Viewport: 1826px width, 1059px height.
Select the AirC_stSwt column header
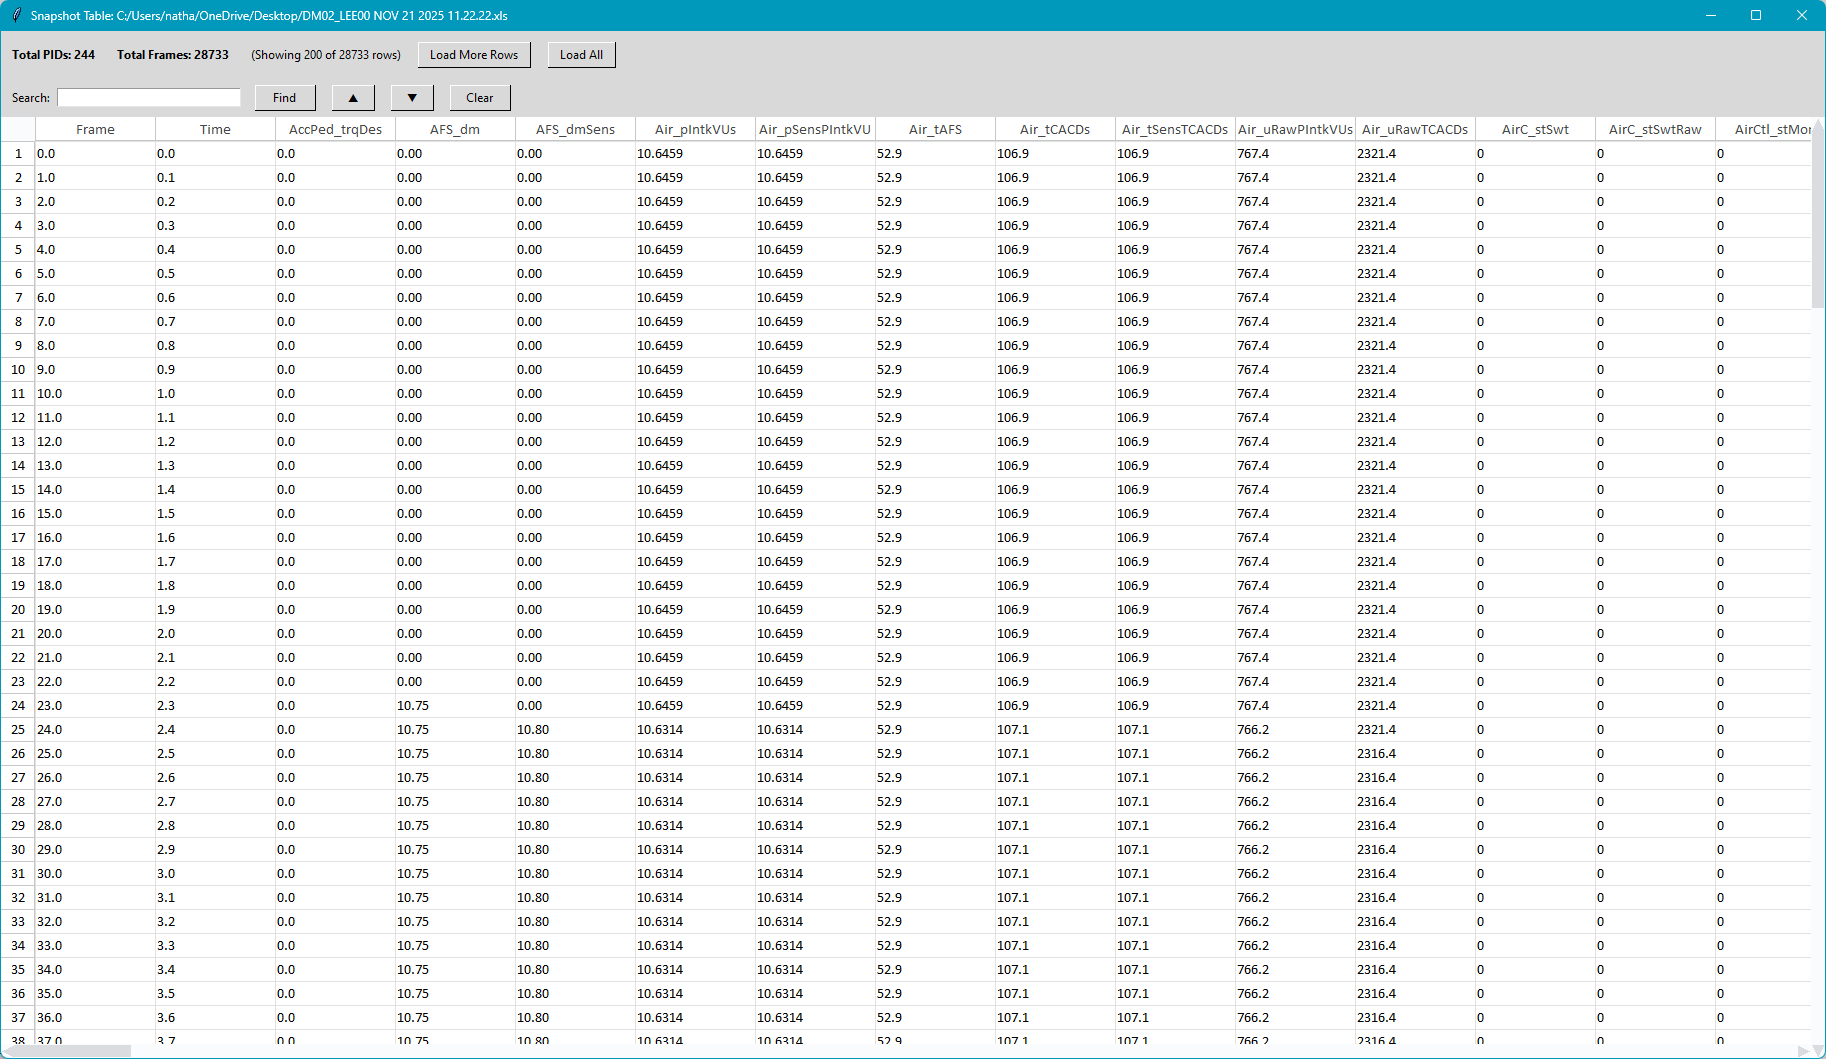coord(1535,129)
